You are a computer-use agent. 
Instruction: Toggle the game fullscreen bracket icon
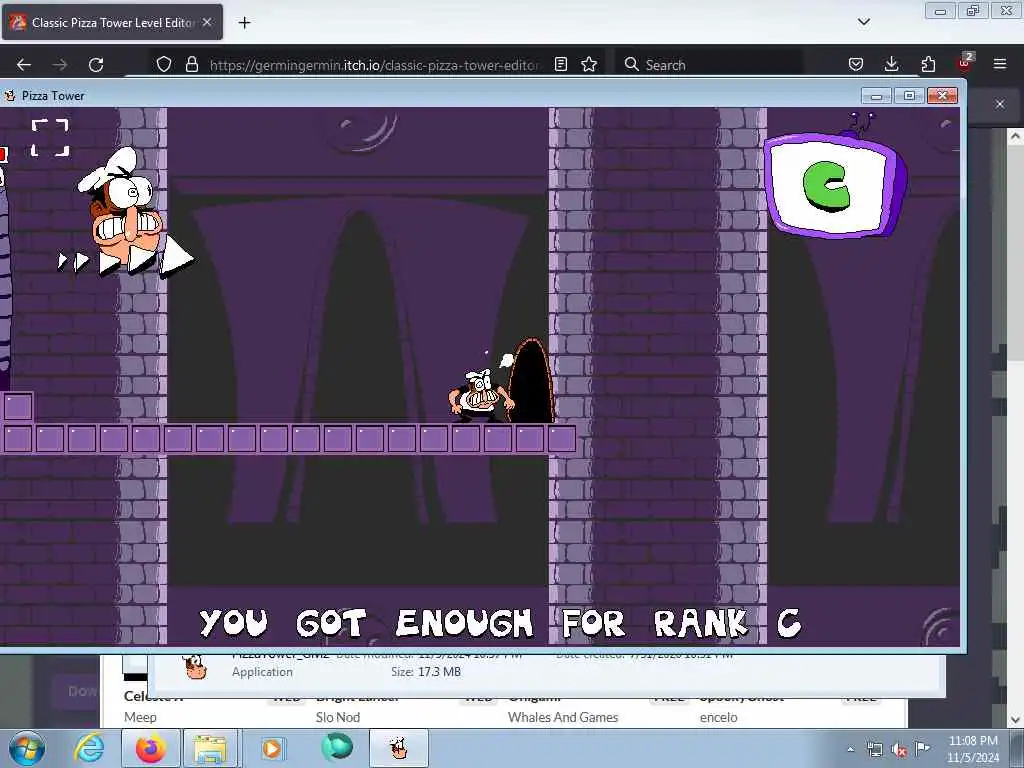tap(50, 138)
